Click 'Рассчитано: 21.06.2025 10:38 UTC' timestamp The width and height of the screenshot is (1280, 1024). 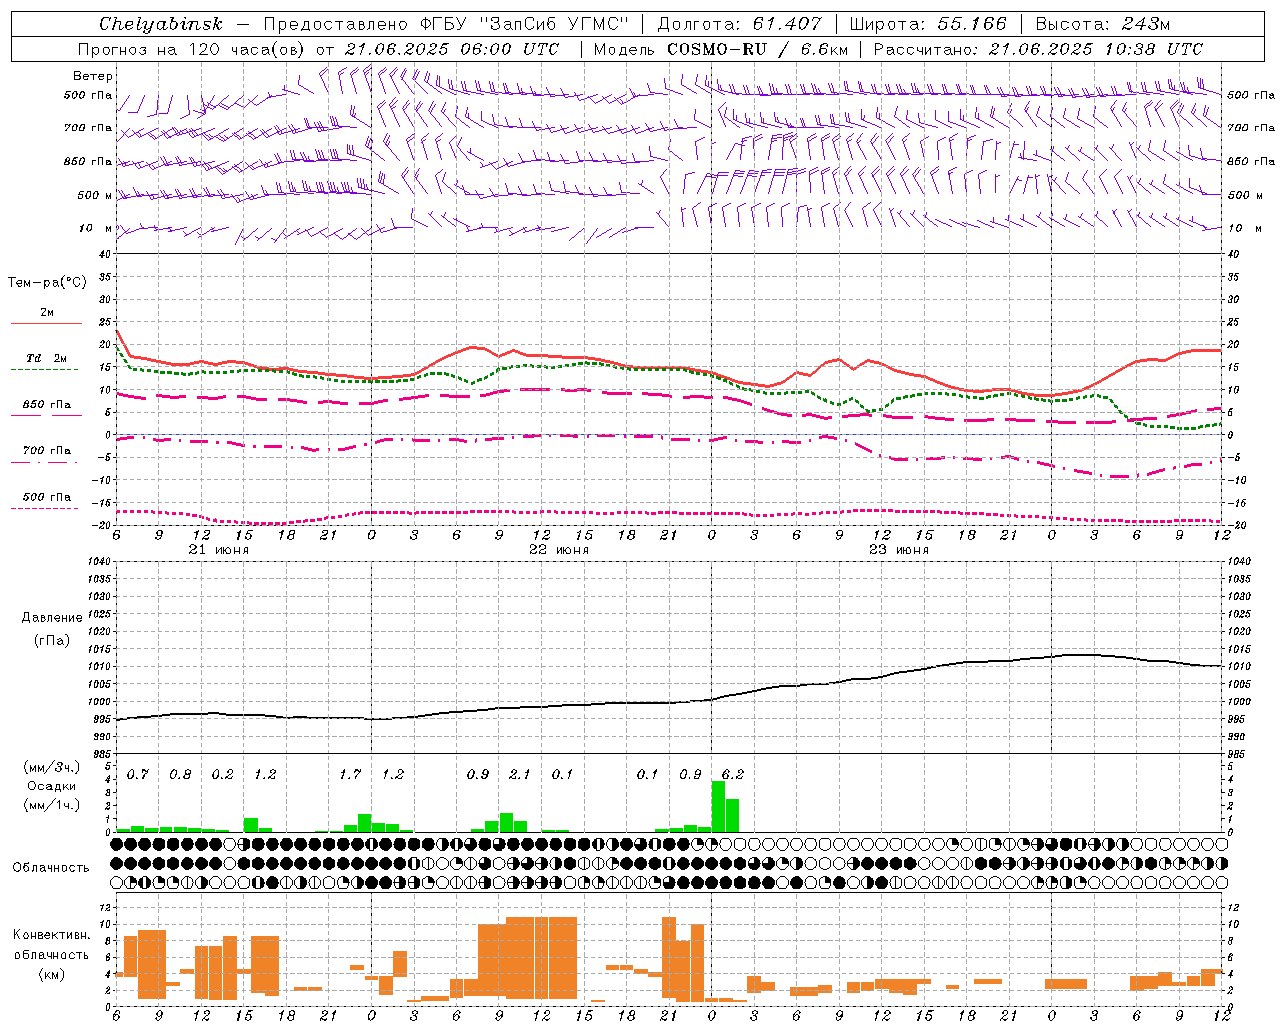point(1038,49)
